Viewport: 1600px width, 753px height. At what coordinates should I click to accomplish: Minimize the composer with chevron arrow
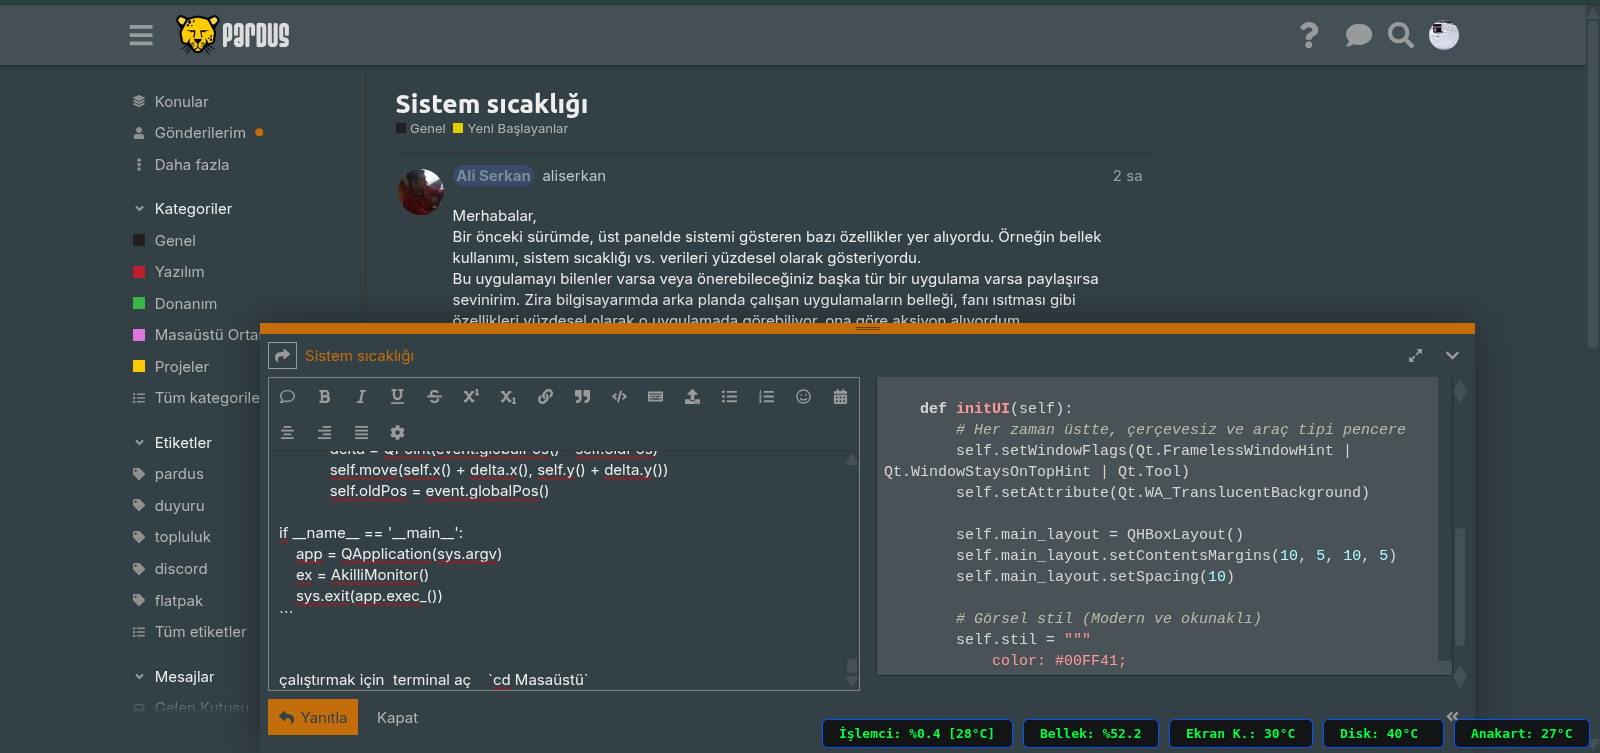tap(1452, 356)
